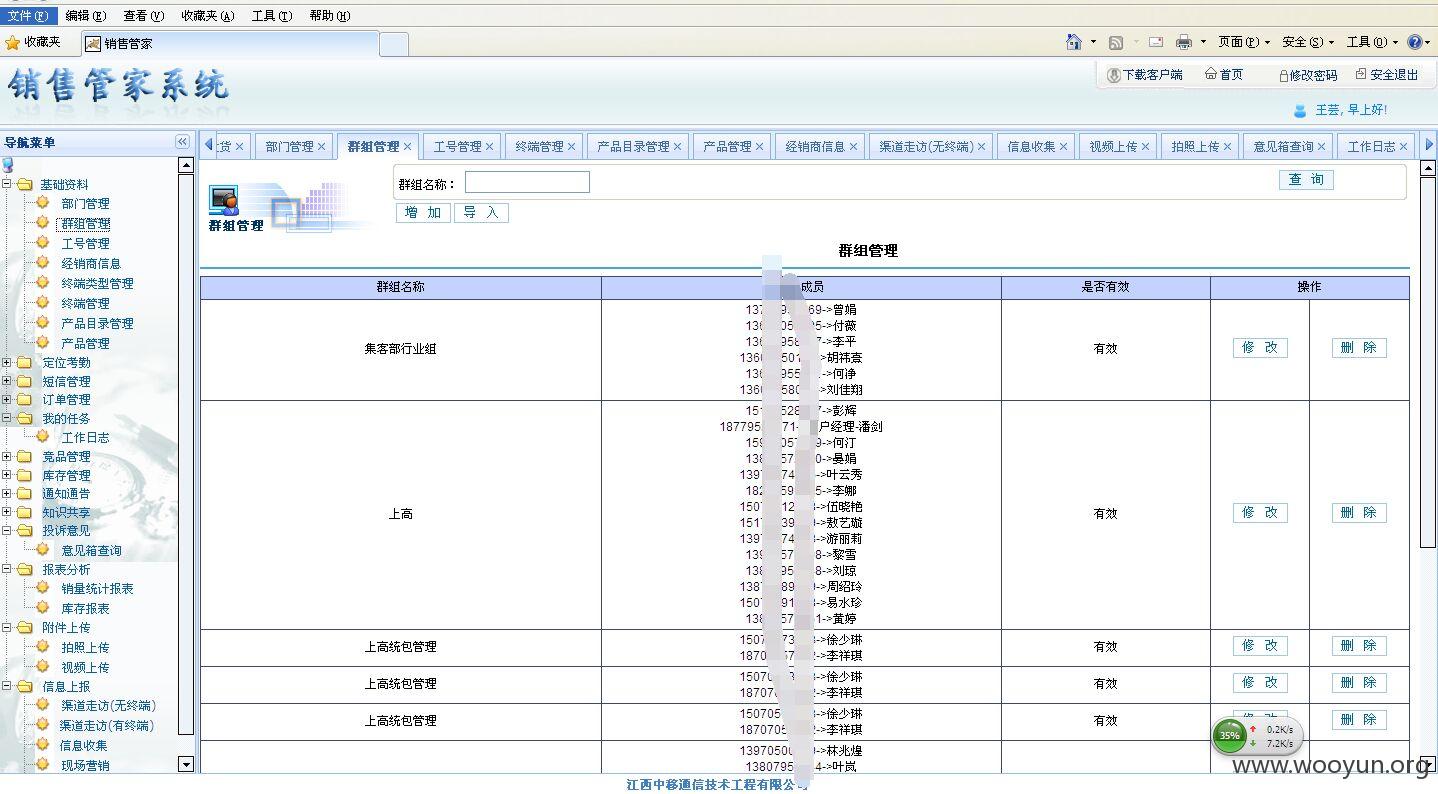Close the 经销商信息 tab

point(853,147)
